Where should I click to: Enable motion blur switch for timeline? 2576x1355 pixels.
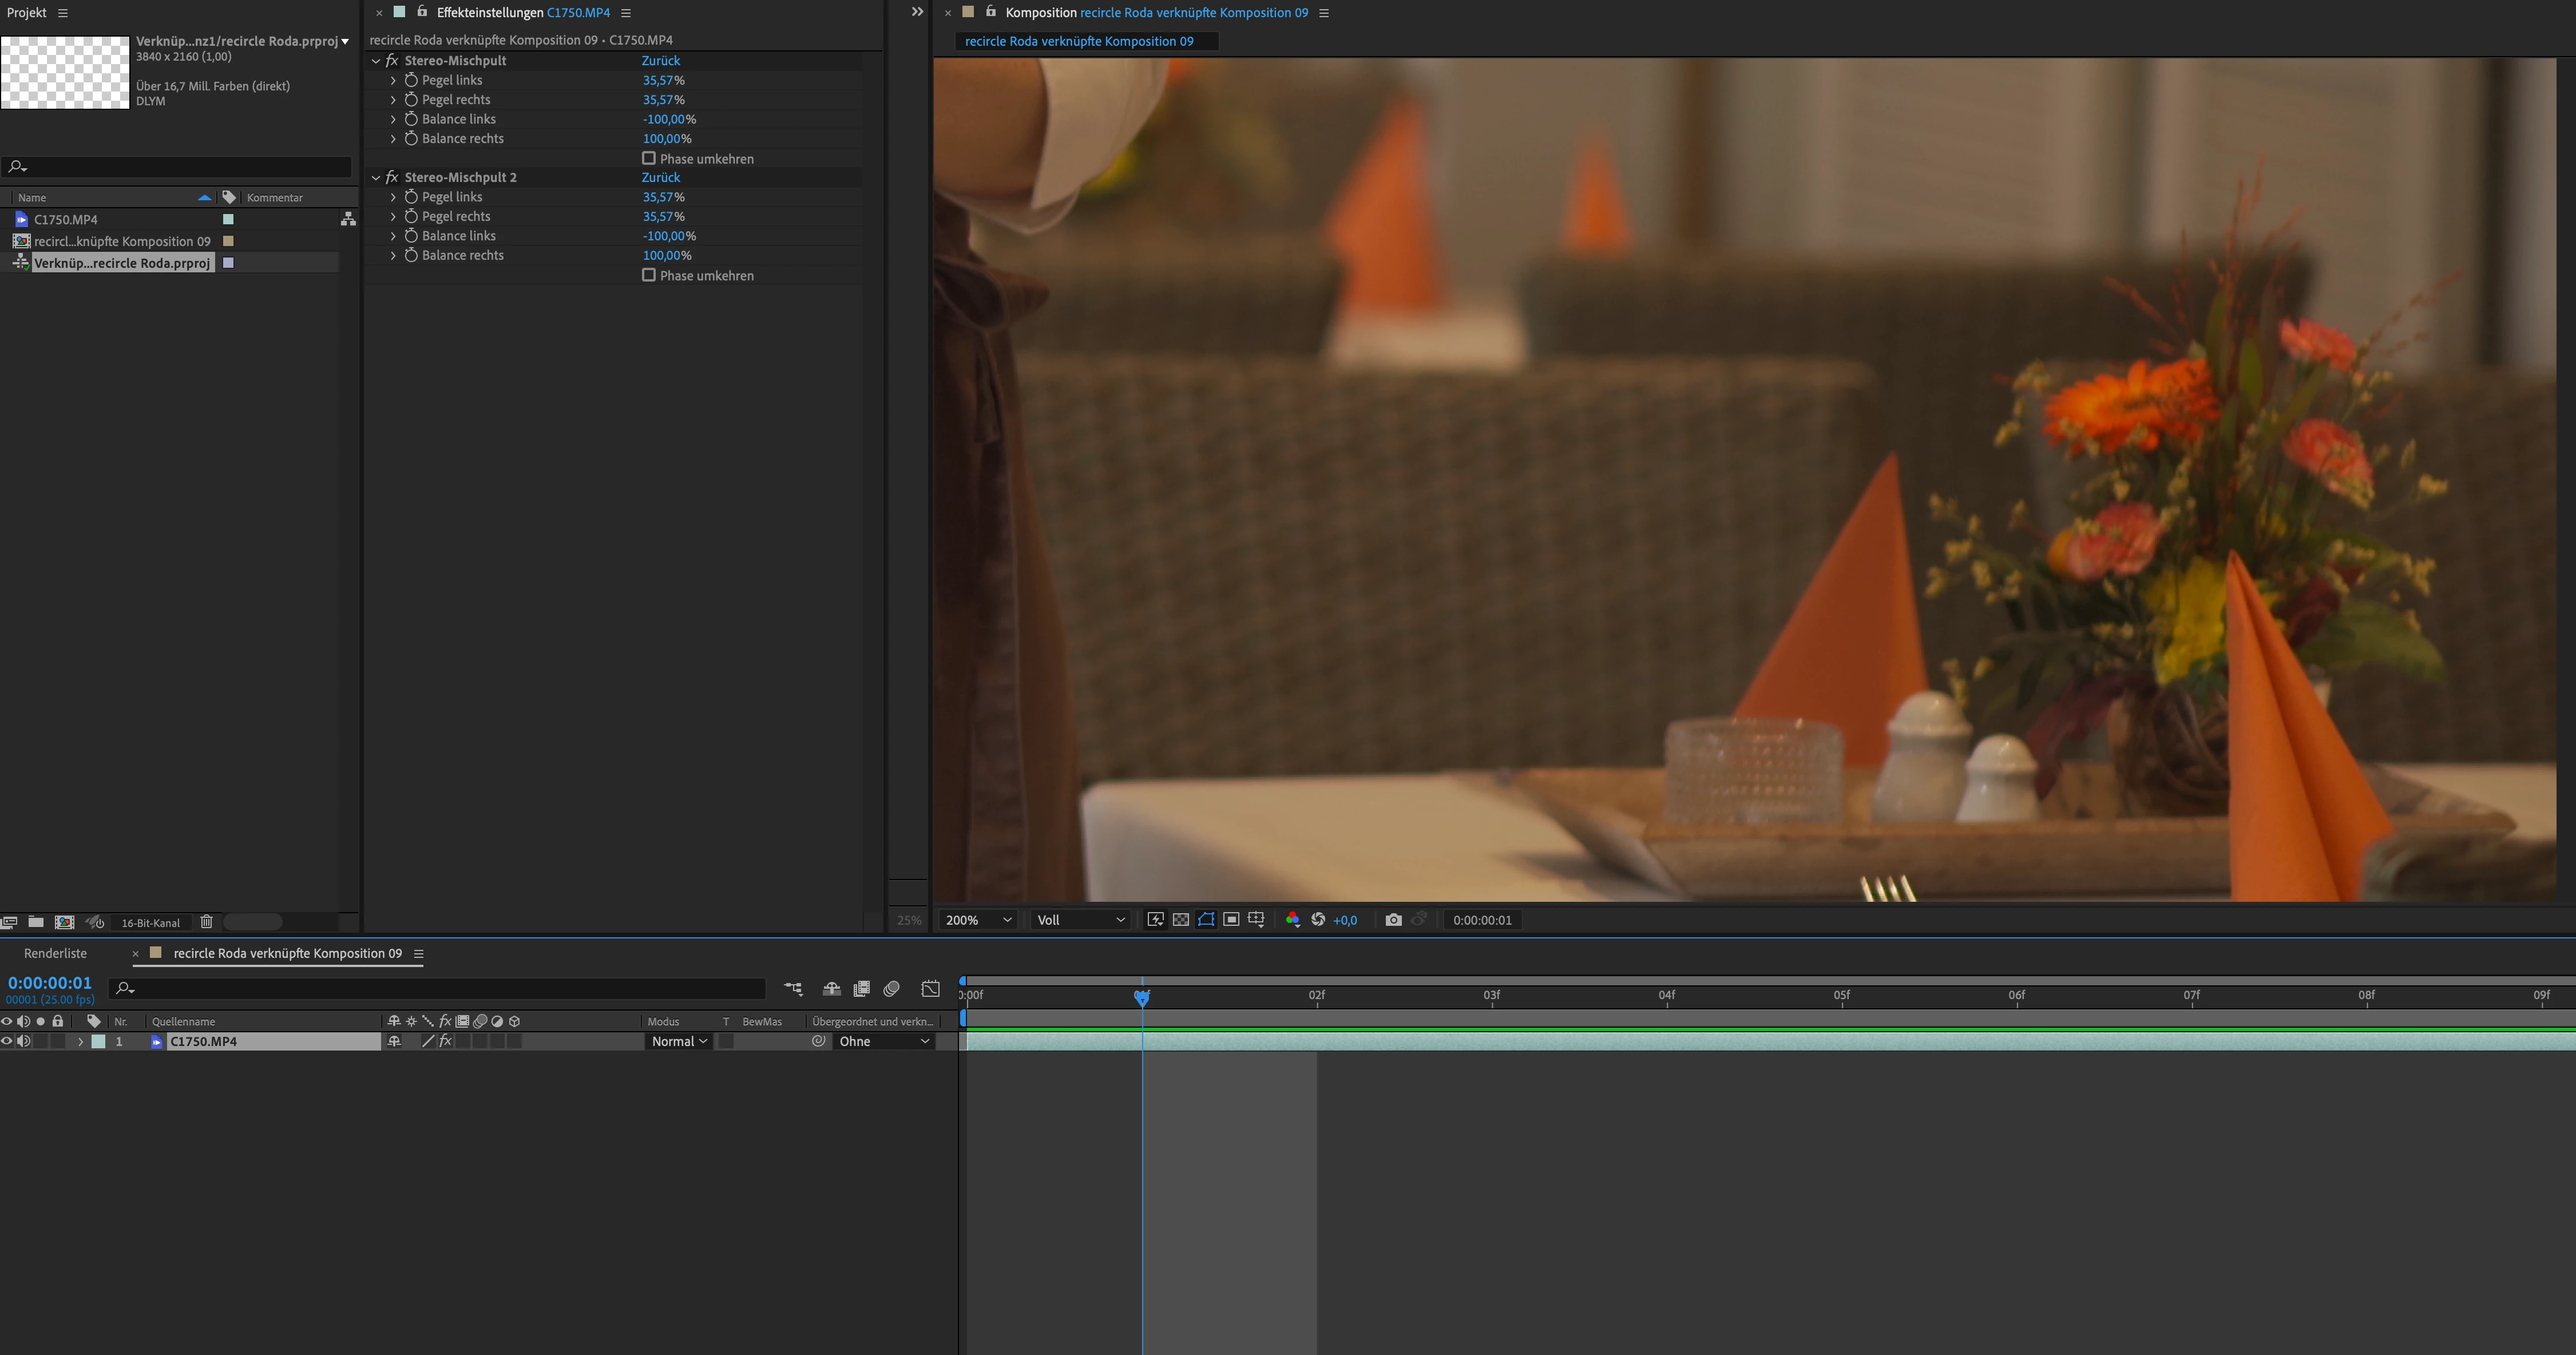tap(891, 989)
